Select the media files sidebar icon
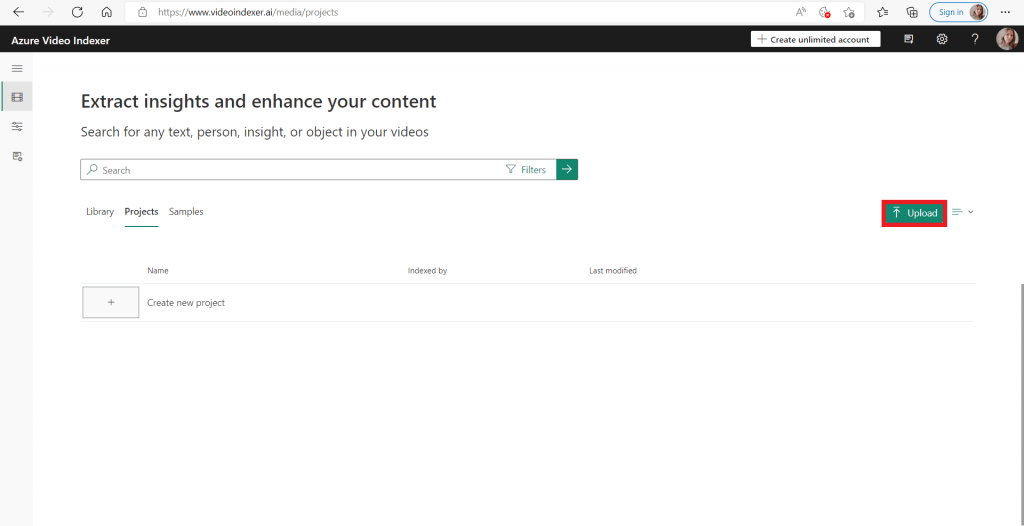Viewport: 1024px width, 526px height. (x=16, y=97)
